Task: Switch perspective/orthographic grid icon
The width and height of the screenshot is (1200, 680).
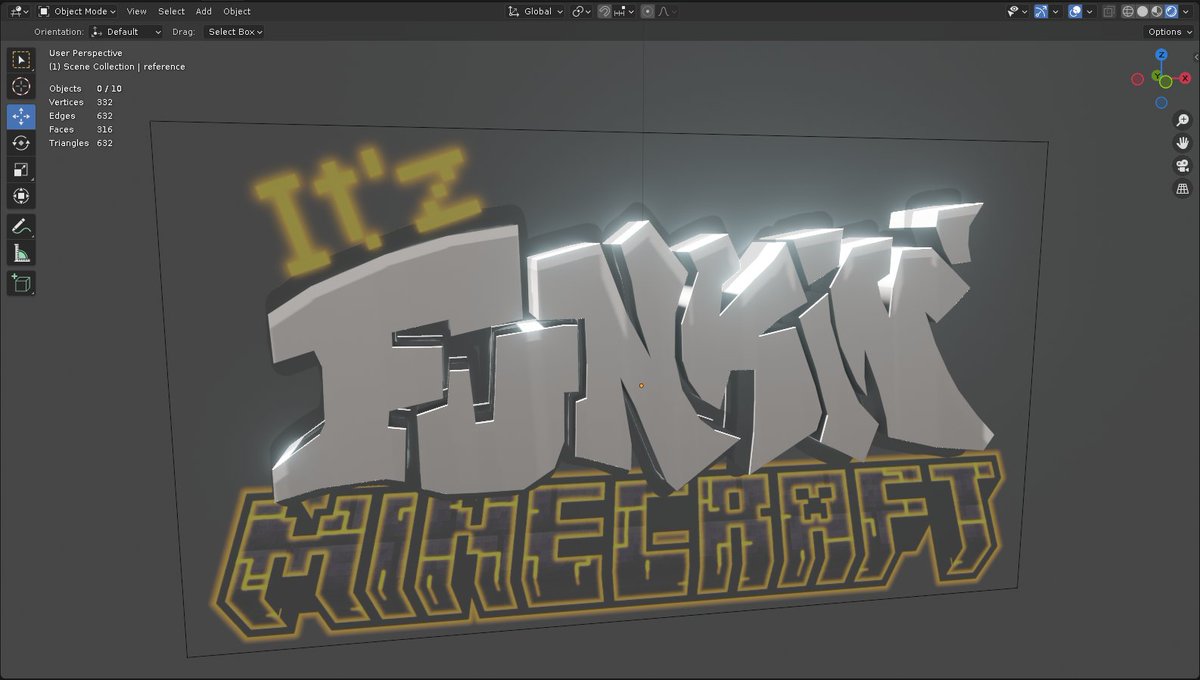Action: 1183,188
